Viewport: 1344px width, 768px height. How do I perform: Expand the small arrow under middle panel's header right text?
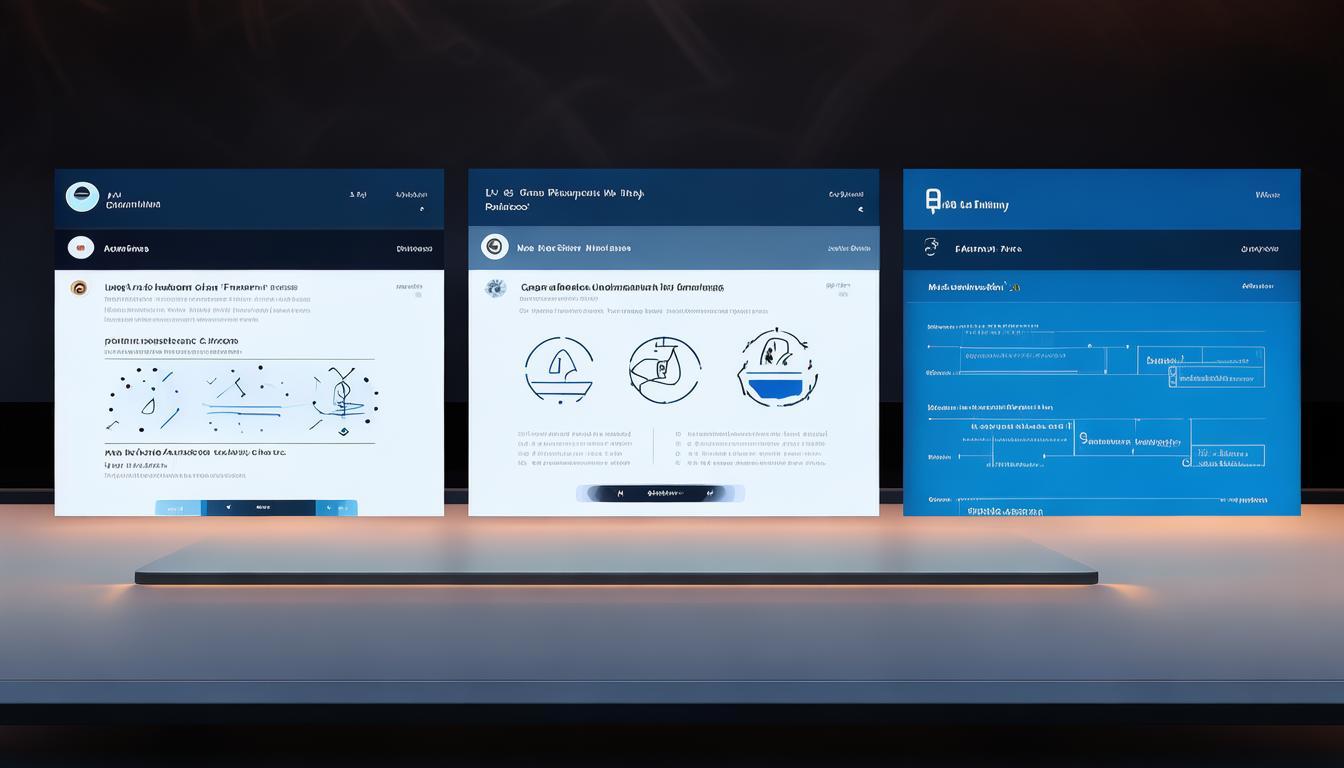pos(859,210)
